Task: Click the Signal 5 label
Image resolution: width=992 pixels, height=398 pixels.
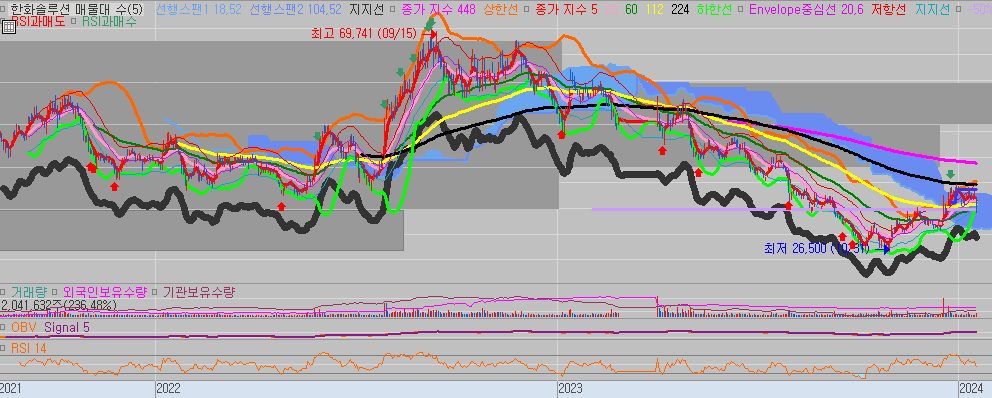Action: tap(68, 327)
